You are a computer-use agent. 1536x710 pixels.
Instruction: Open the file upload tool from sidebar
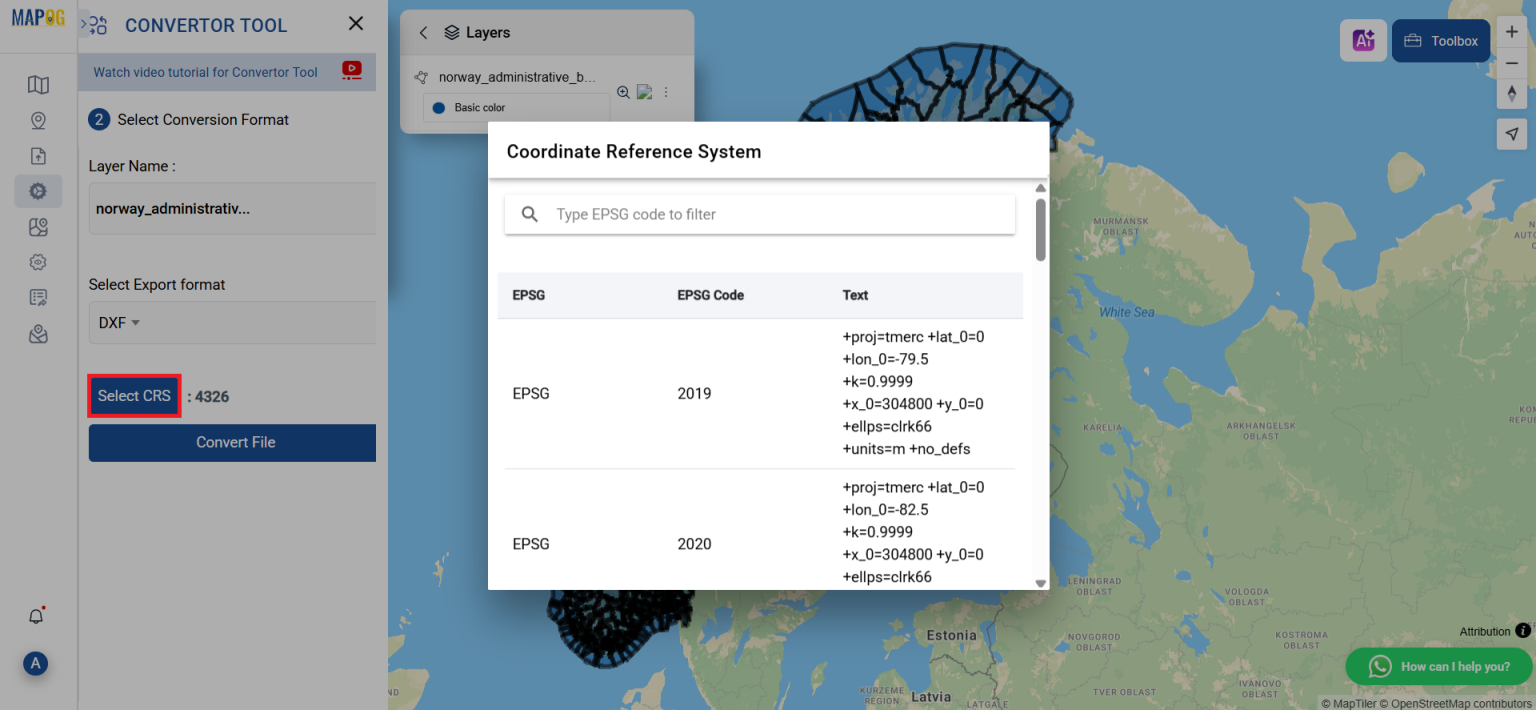(x=38, y=156)
